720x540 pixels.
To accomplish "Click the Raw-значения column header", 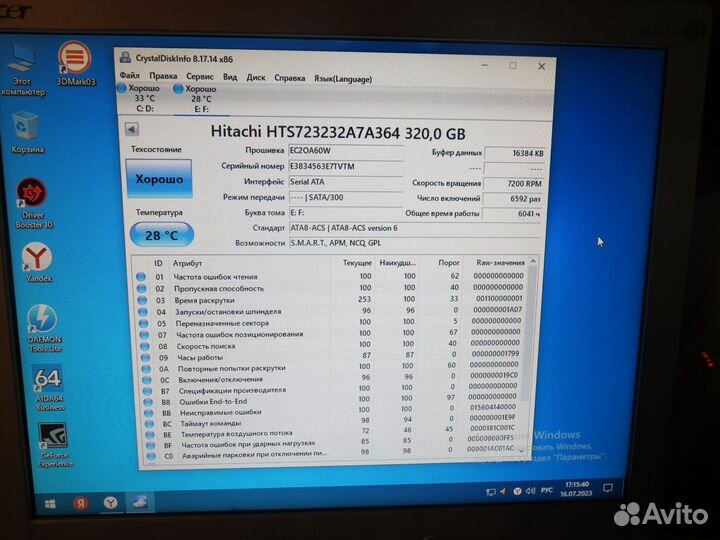I will (499, 263).
